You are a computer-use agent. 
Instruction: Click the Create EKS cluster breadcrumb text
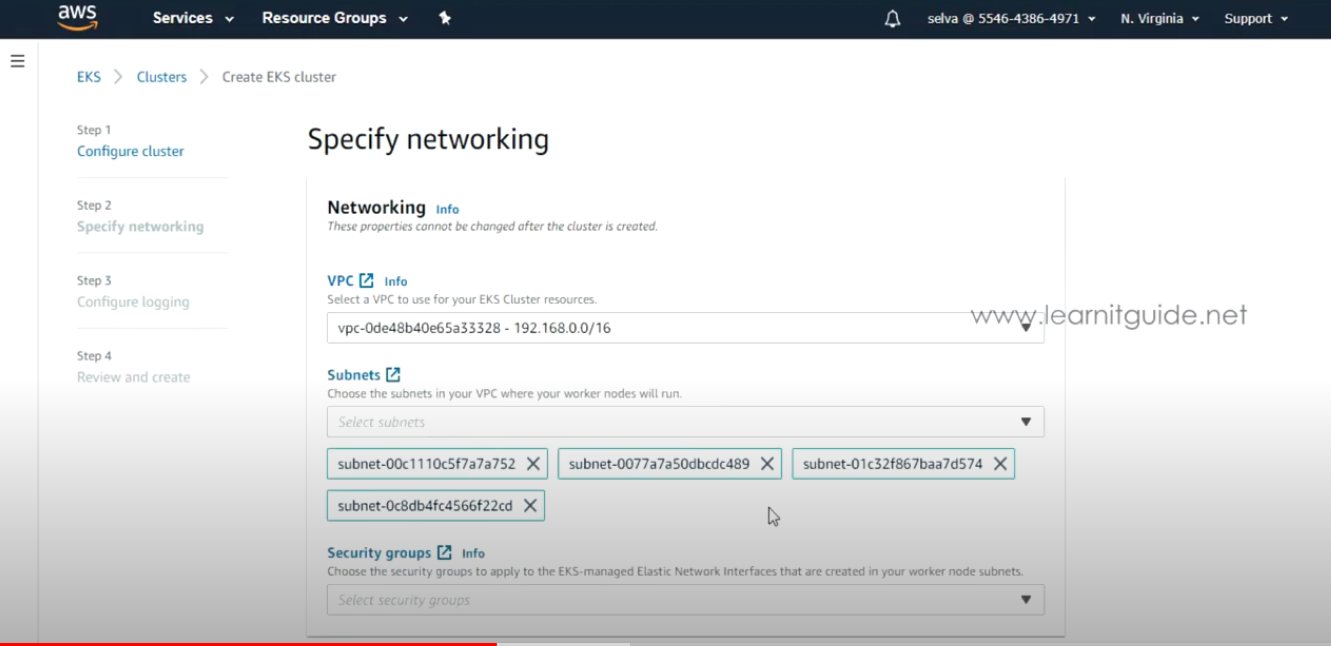click(x=279, y=77)
